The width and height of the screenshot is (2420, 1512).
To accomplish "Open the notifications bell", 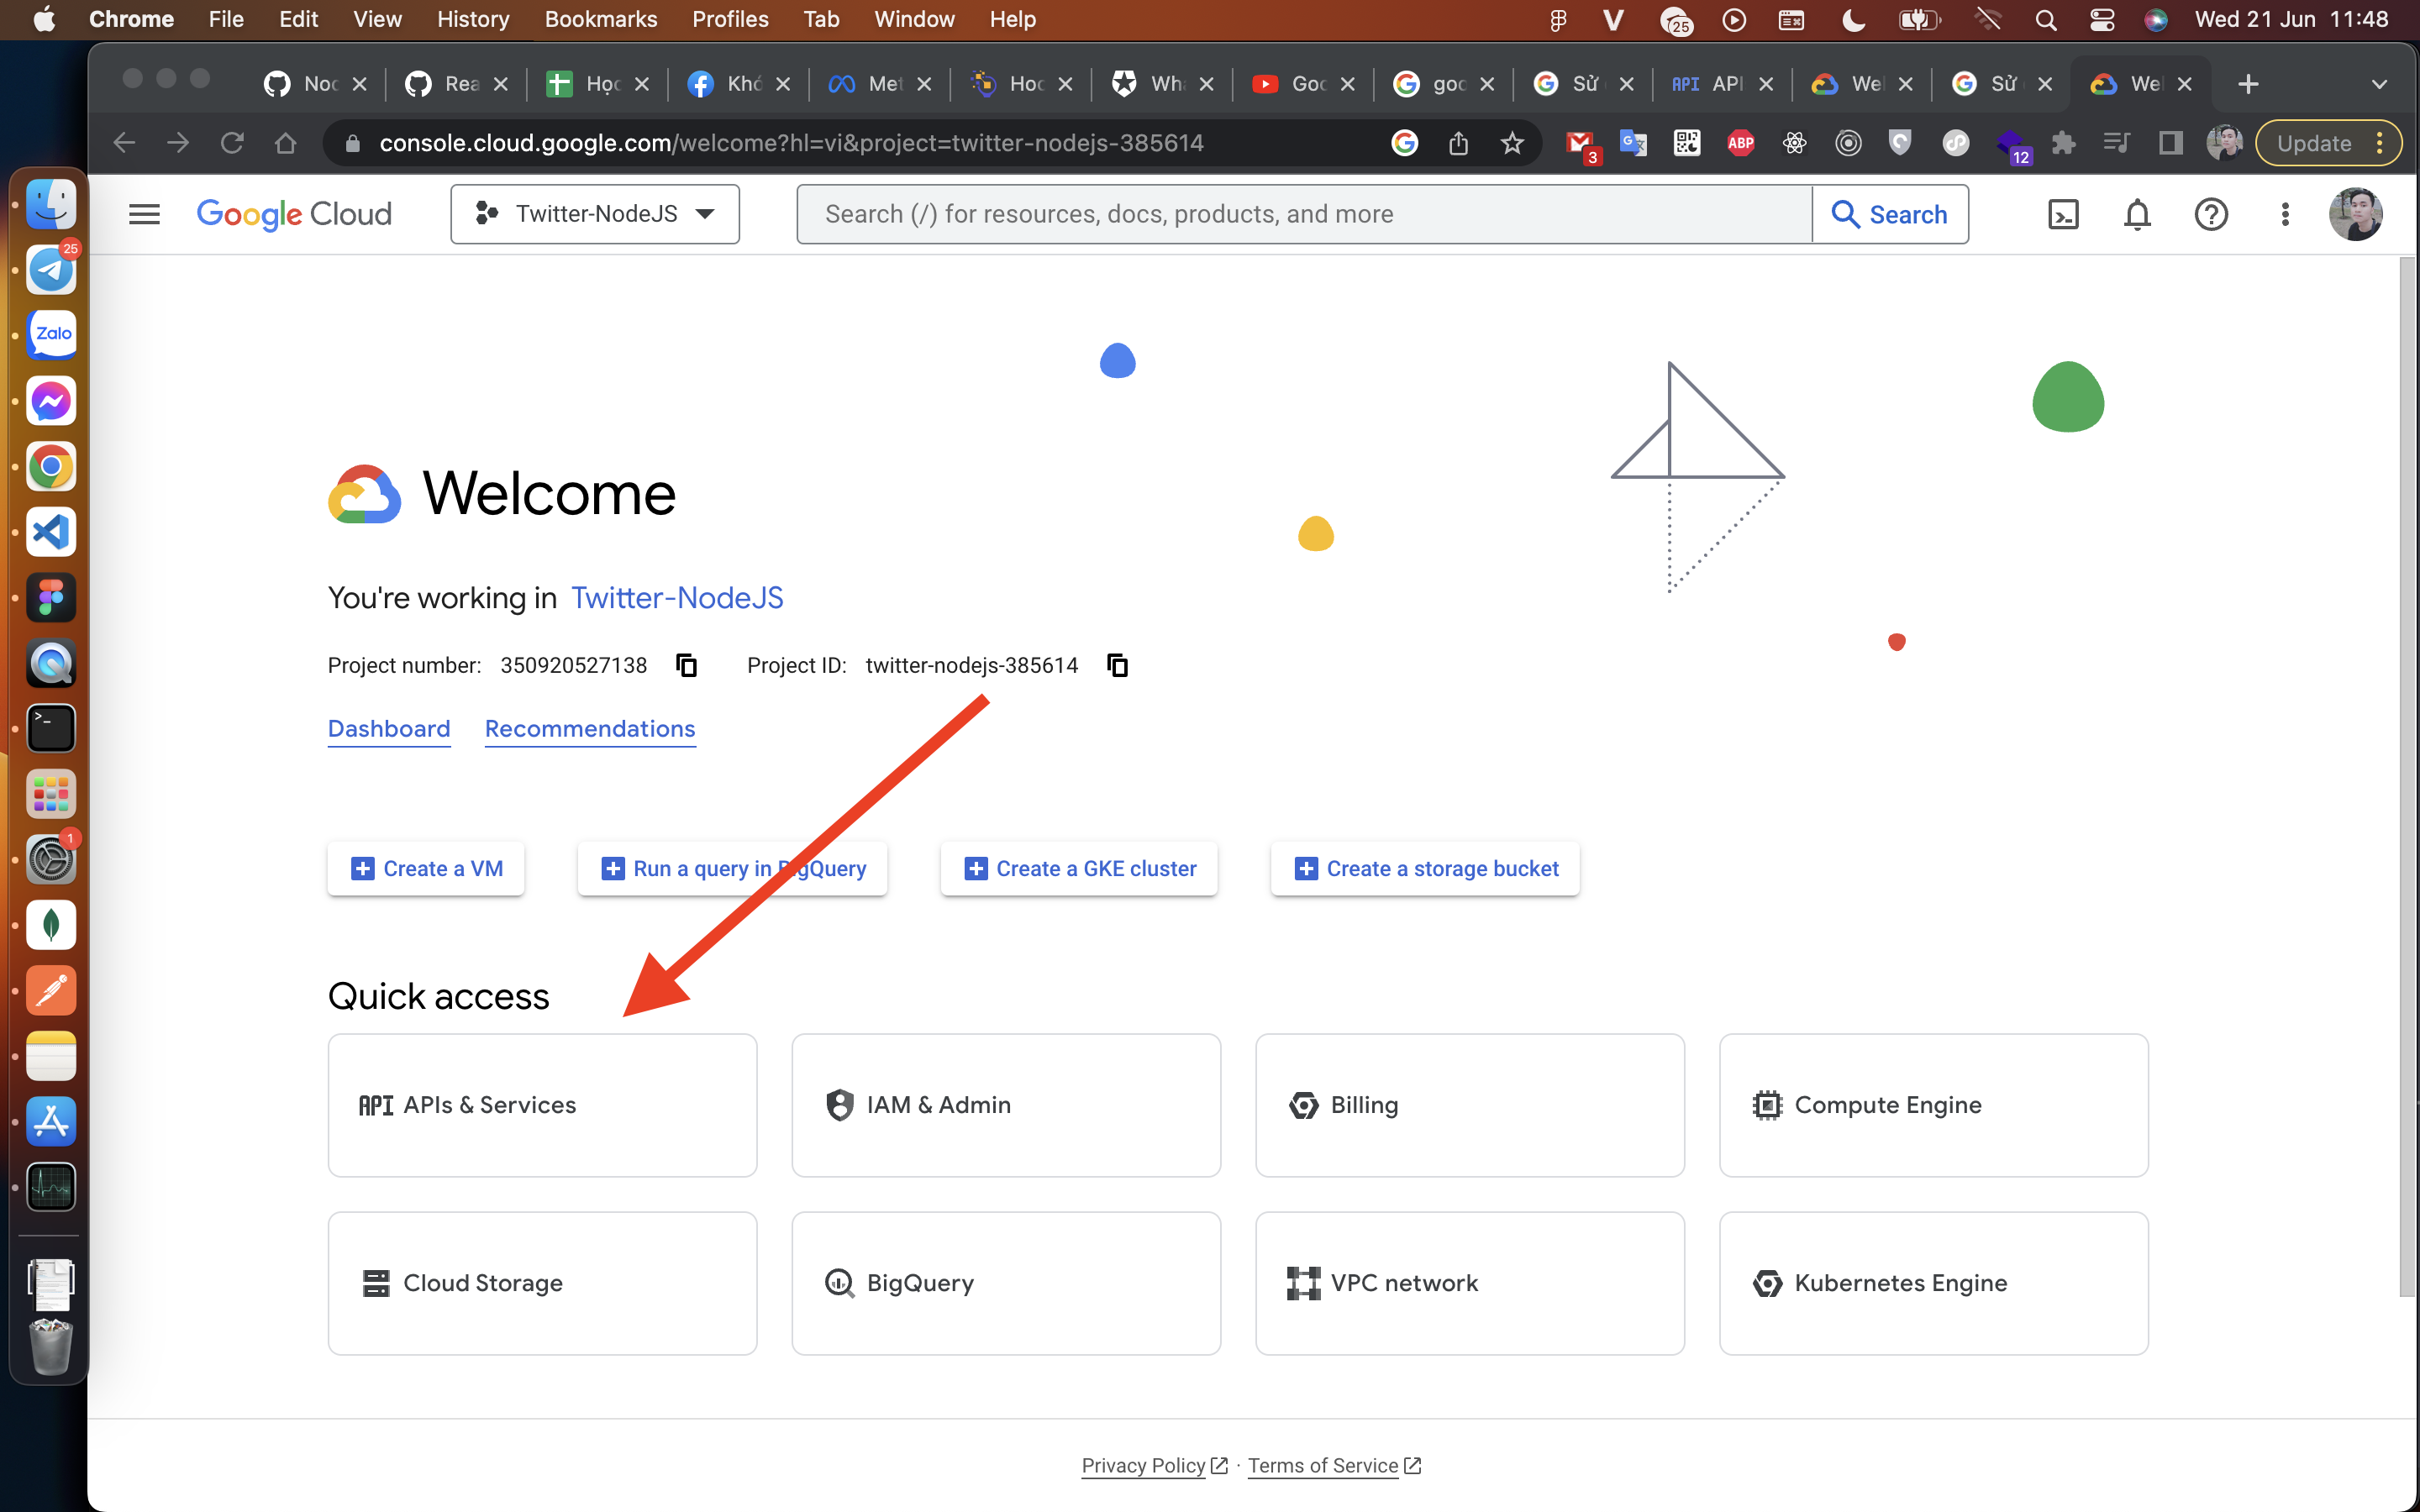I will tap(2137, 214).
